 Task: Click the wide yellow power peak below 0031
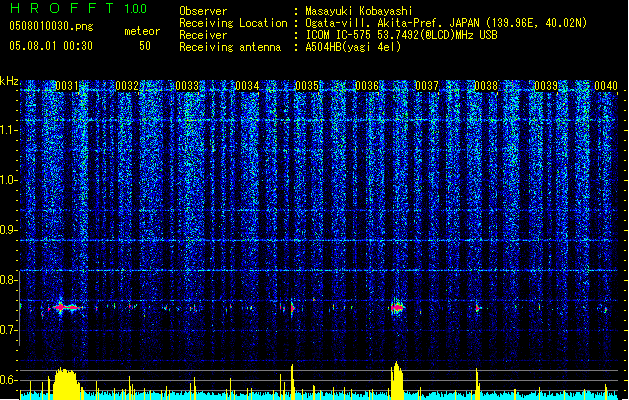pos(66,384)
